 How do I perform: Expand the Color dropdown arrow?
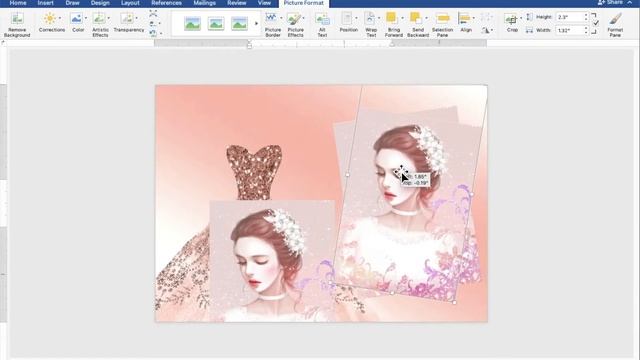pos(86,18)
